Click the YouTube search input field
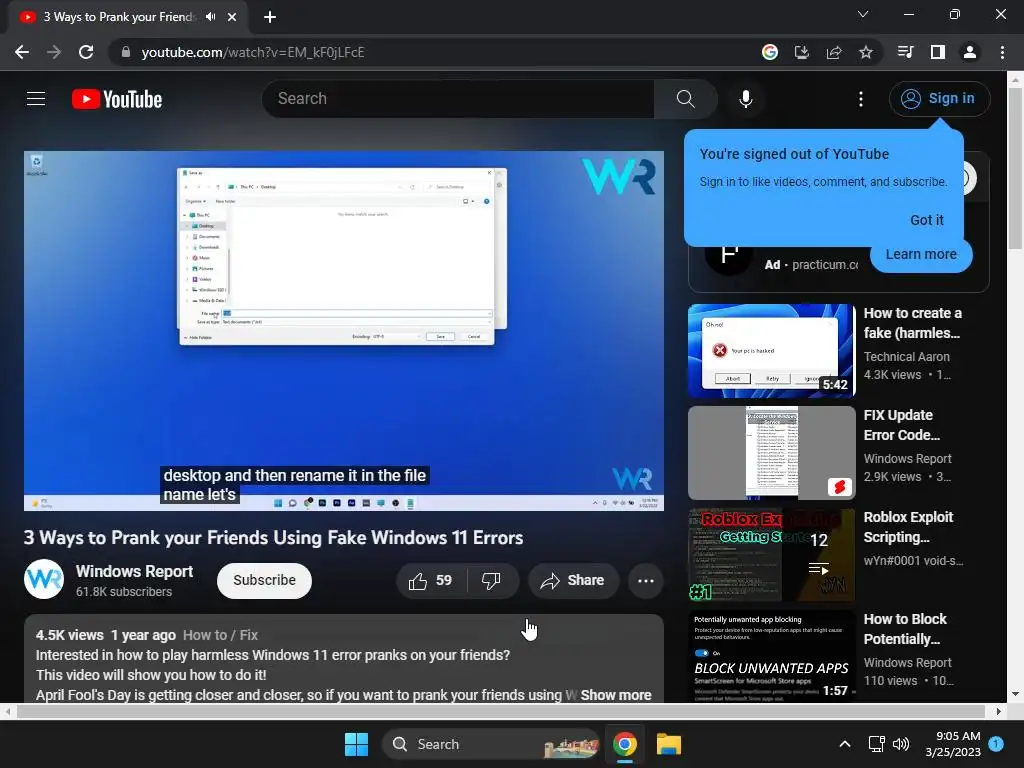This screenshot has width=1024, height=768. pos(458,99)
